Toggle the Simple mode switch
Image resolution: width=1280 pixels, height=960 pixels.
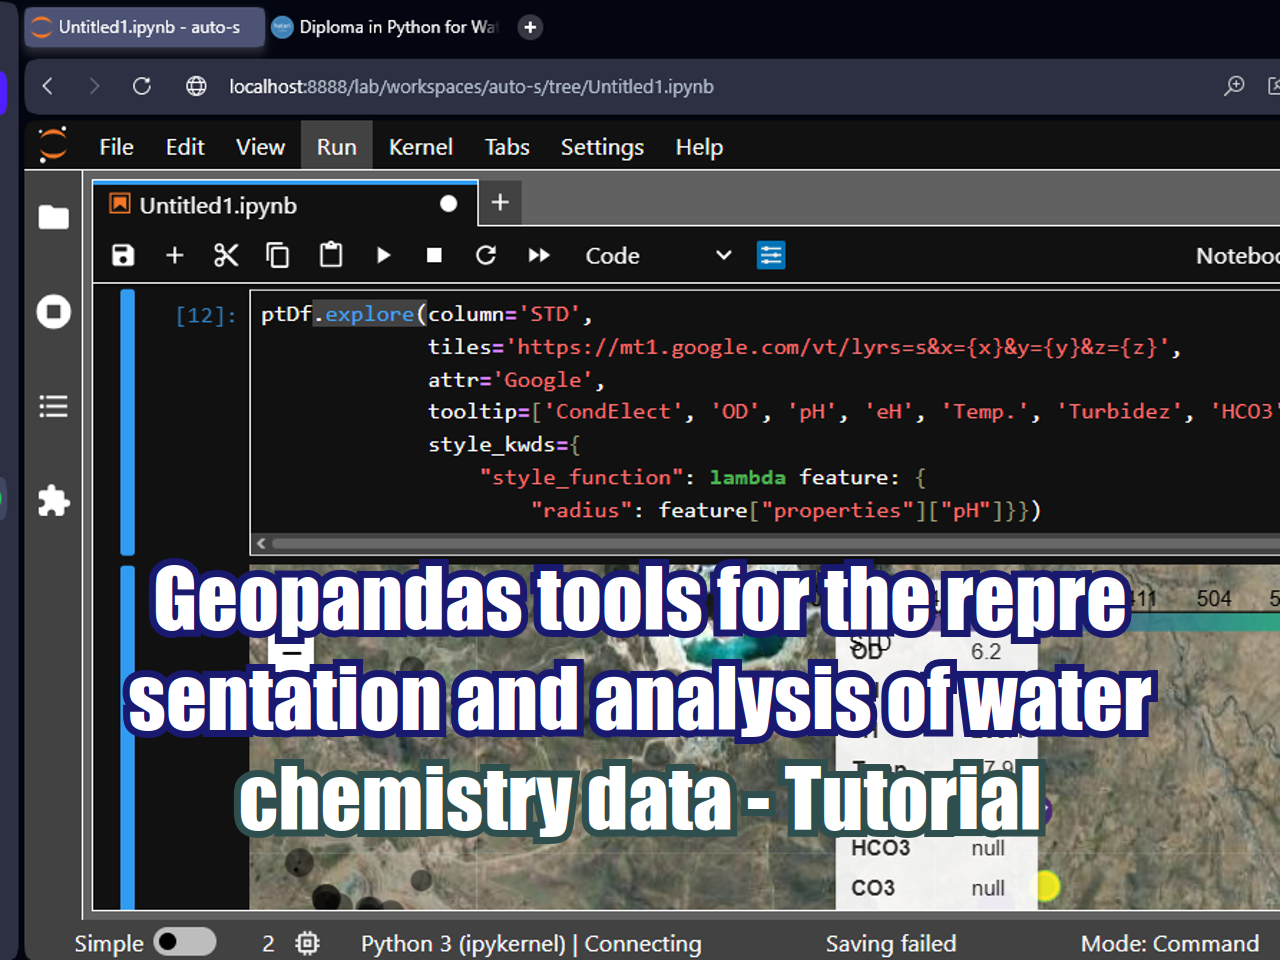pos(186,942)
